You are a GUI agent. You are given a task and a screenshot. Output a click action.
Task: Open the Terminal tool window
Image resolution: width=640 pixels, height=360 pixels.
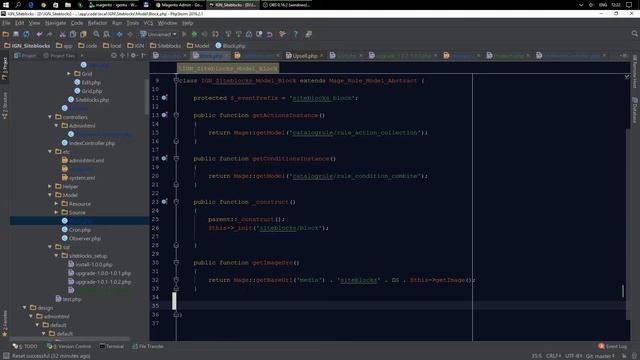coord(111,346)
